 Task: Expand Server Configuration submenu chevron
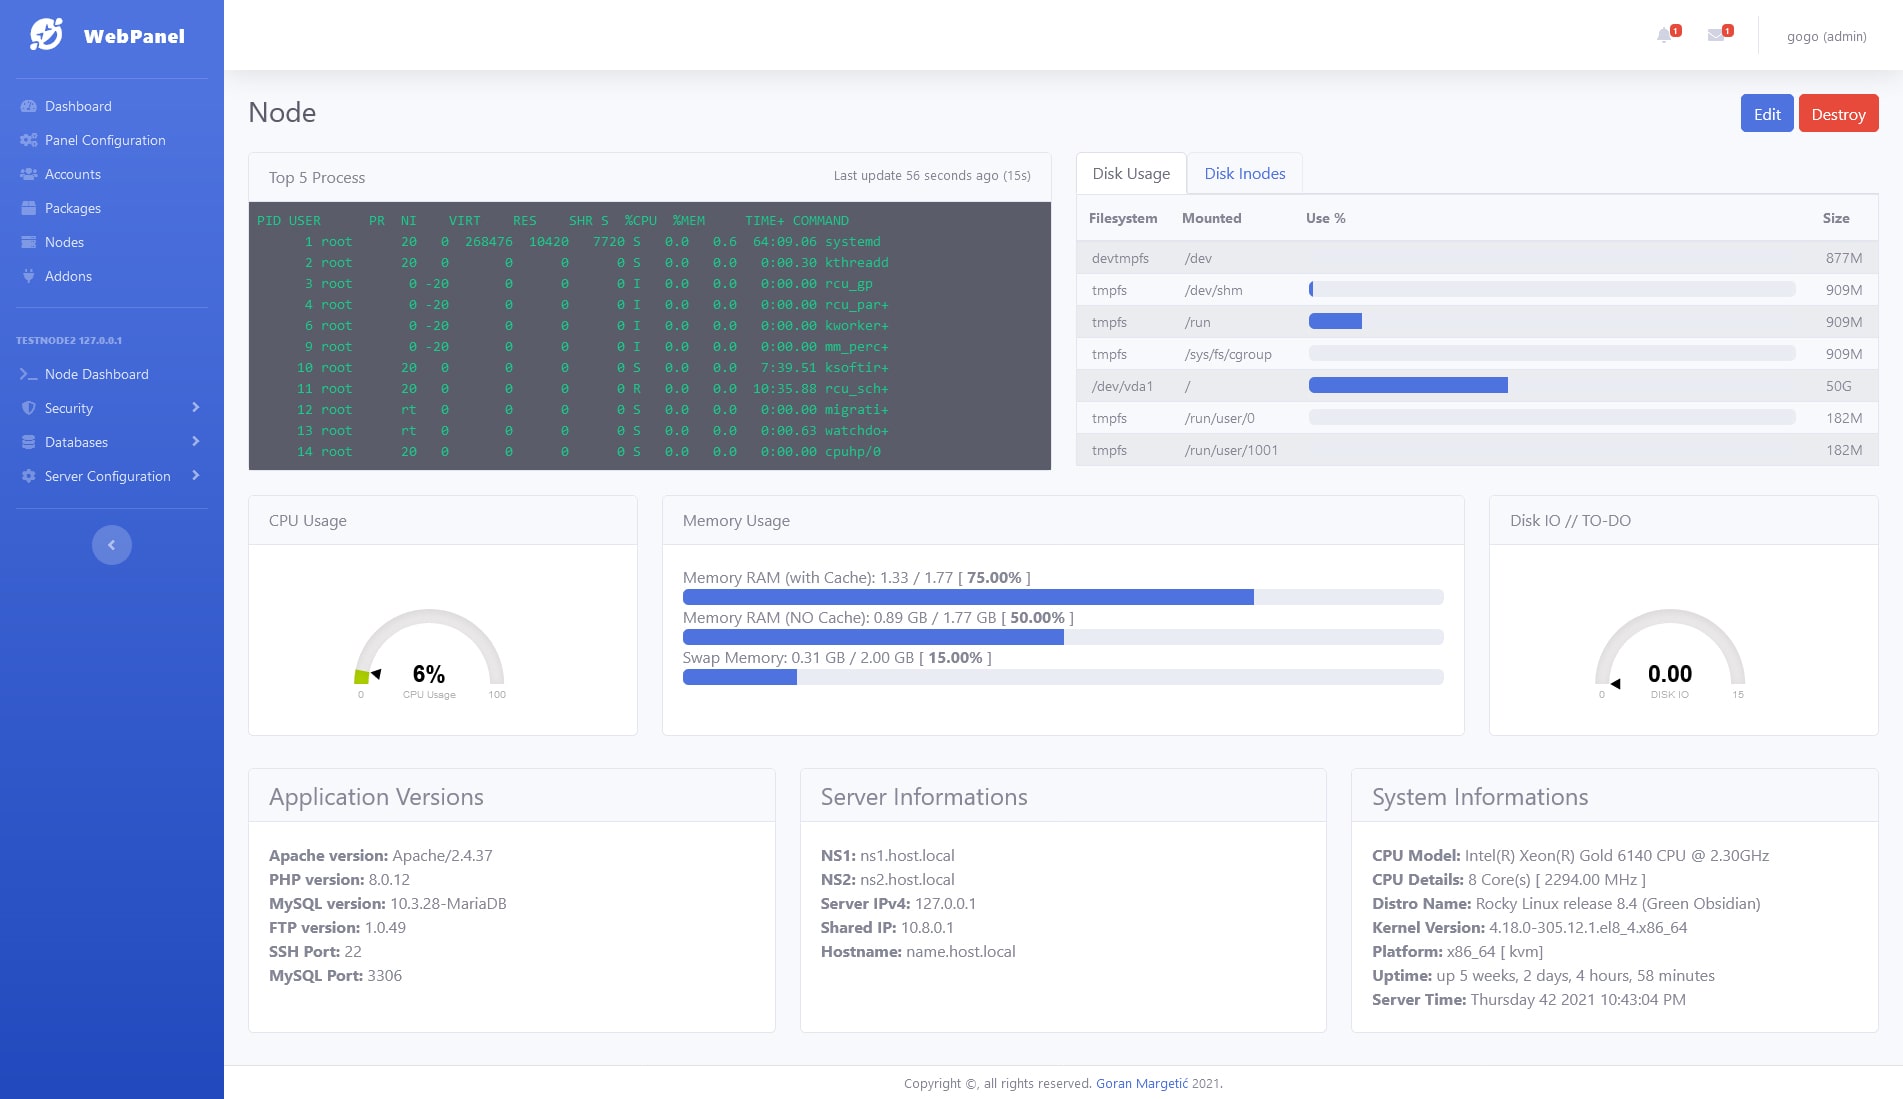(x=196, y=475)
